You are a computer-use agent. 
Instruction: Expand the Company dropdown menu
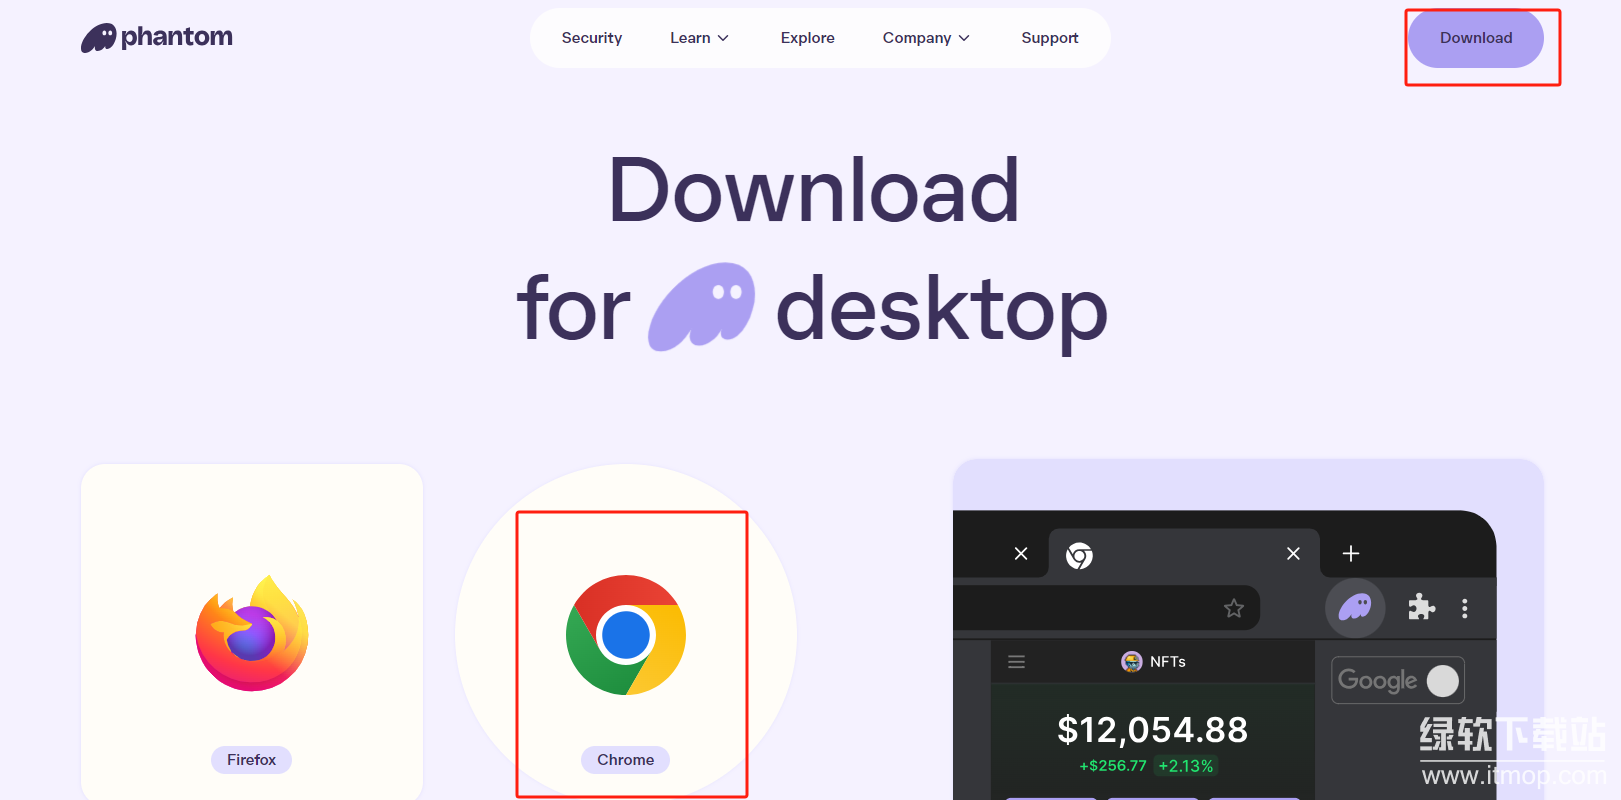coord(926,38)
